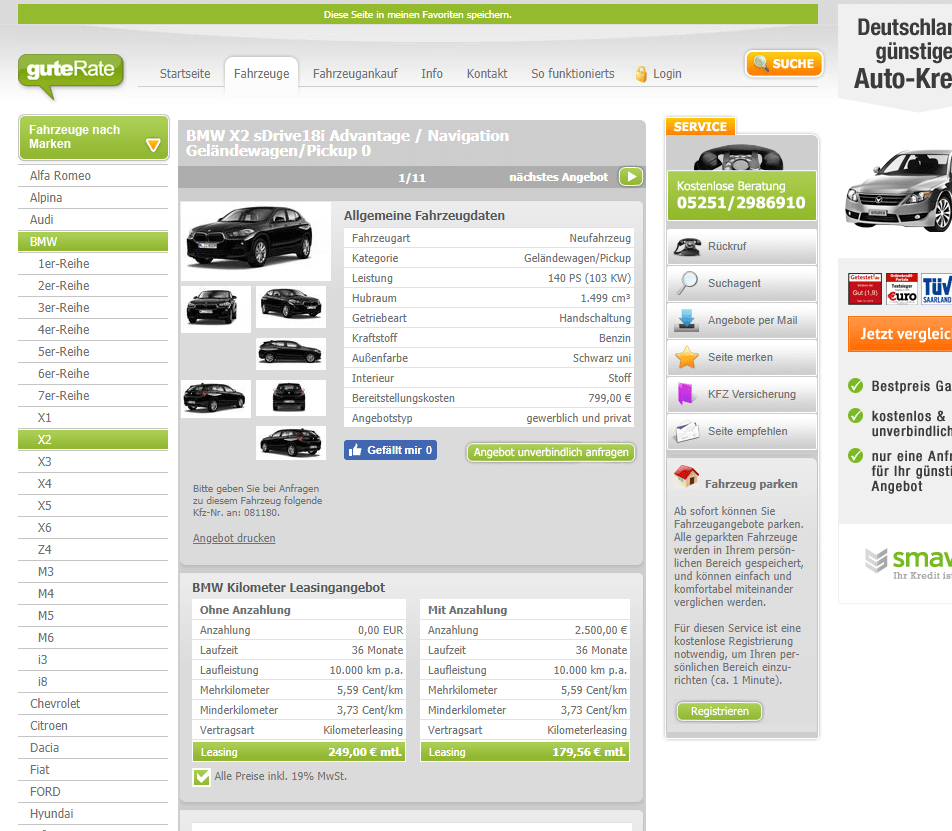Select 4er-Reihe model
The height and width of the screenshot is (831, 952).
[93, 330]
